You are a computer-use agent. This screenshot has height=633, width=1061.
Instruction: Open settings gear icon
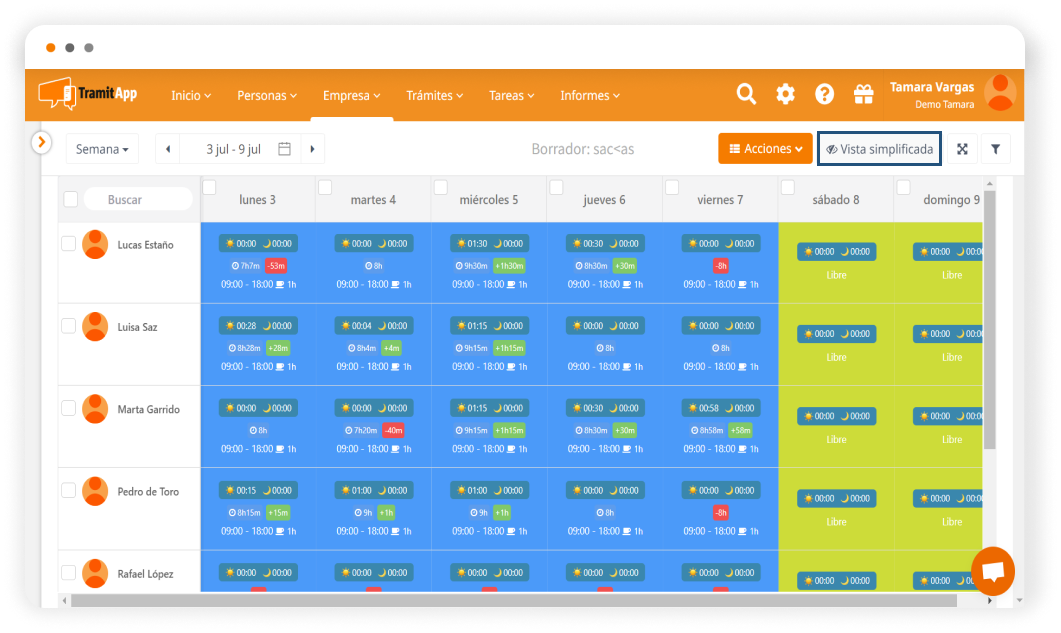785,94
